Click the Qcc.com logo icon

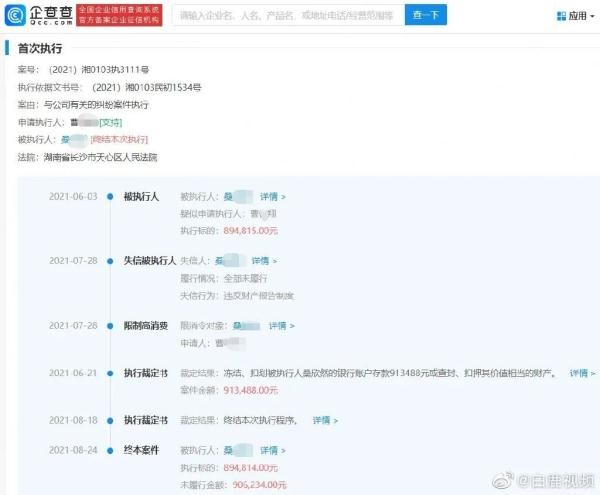15,15
